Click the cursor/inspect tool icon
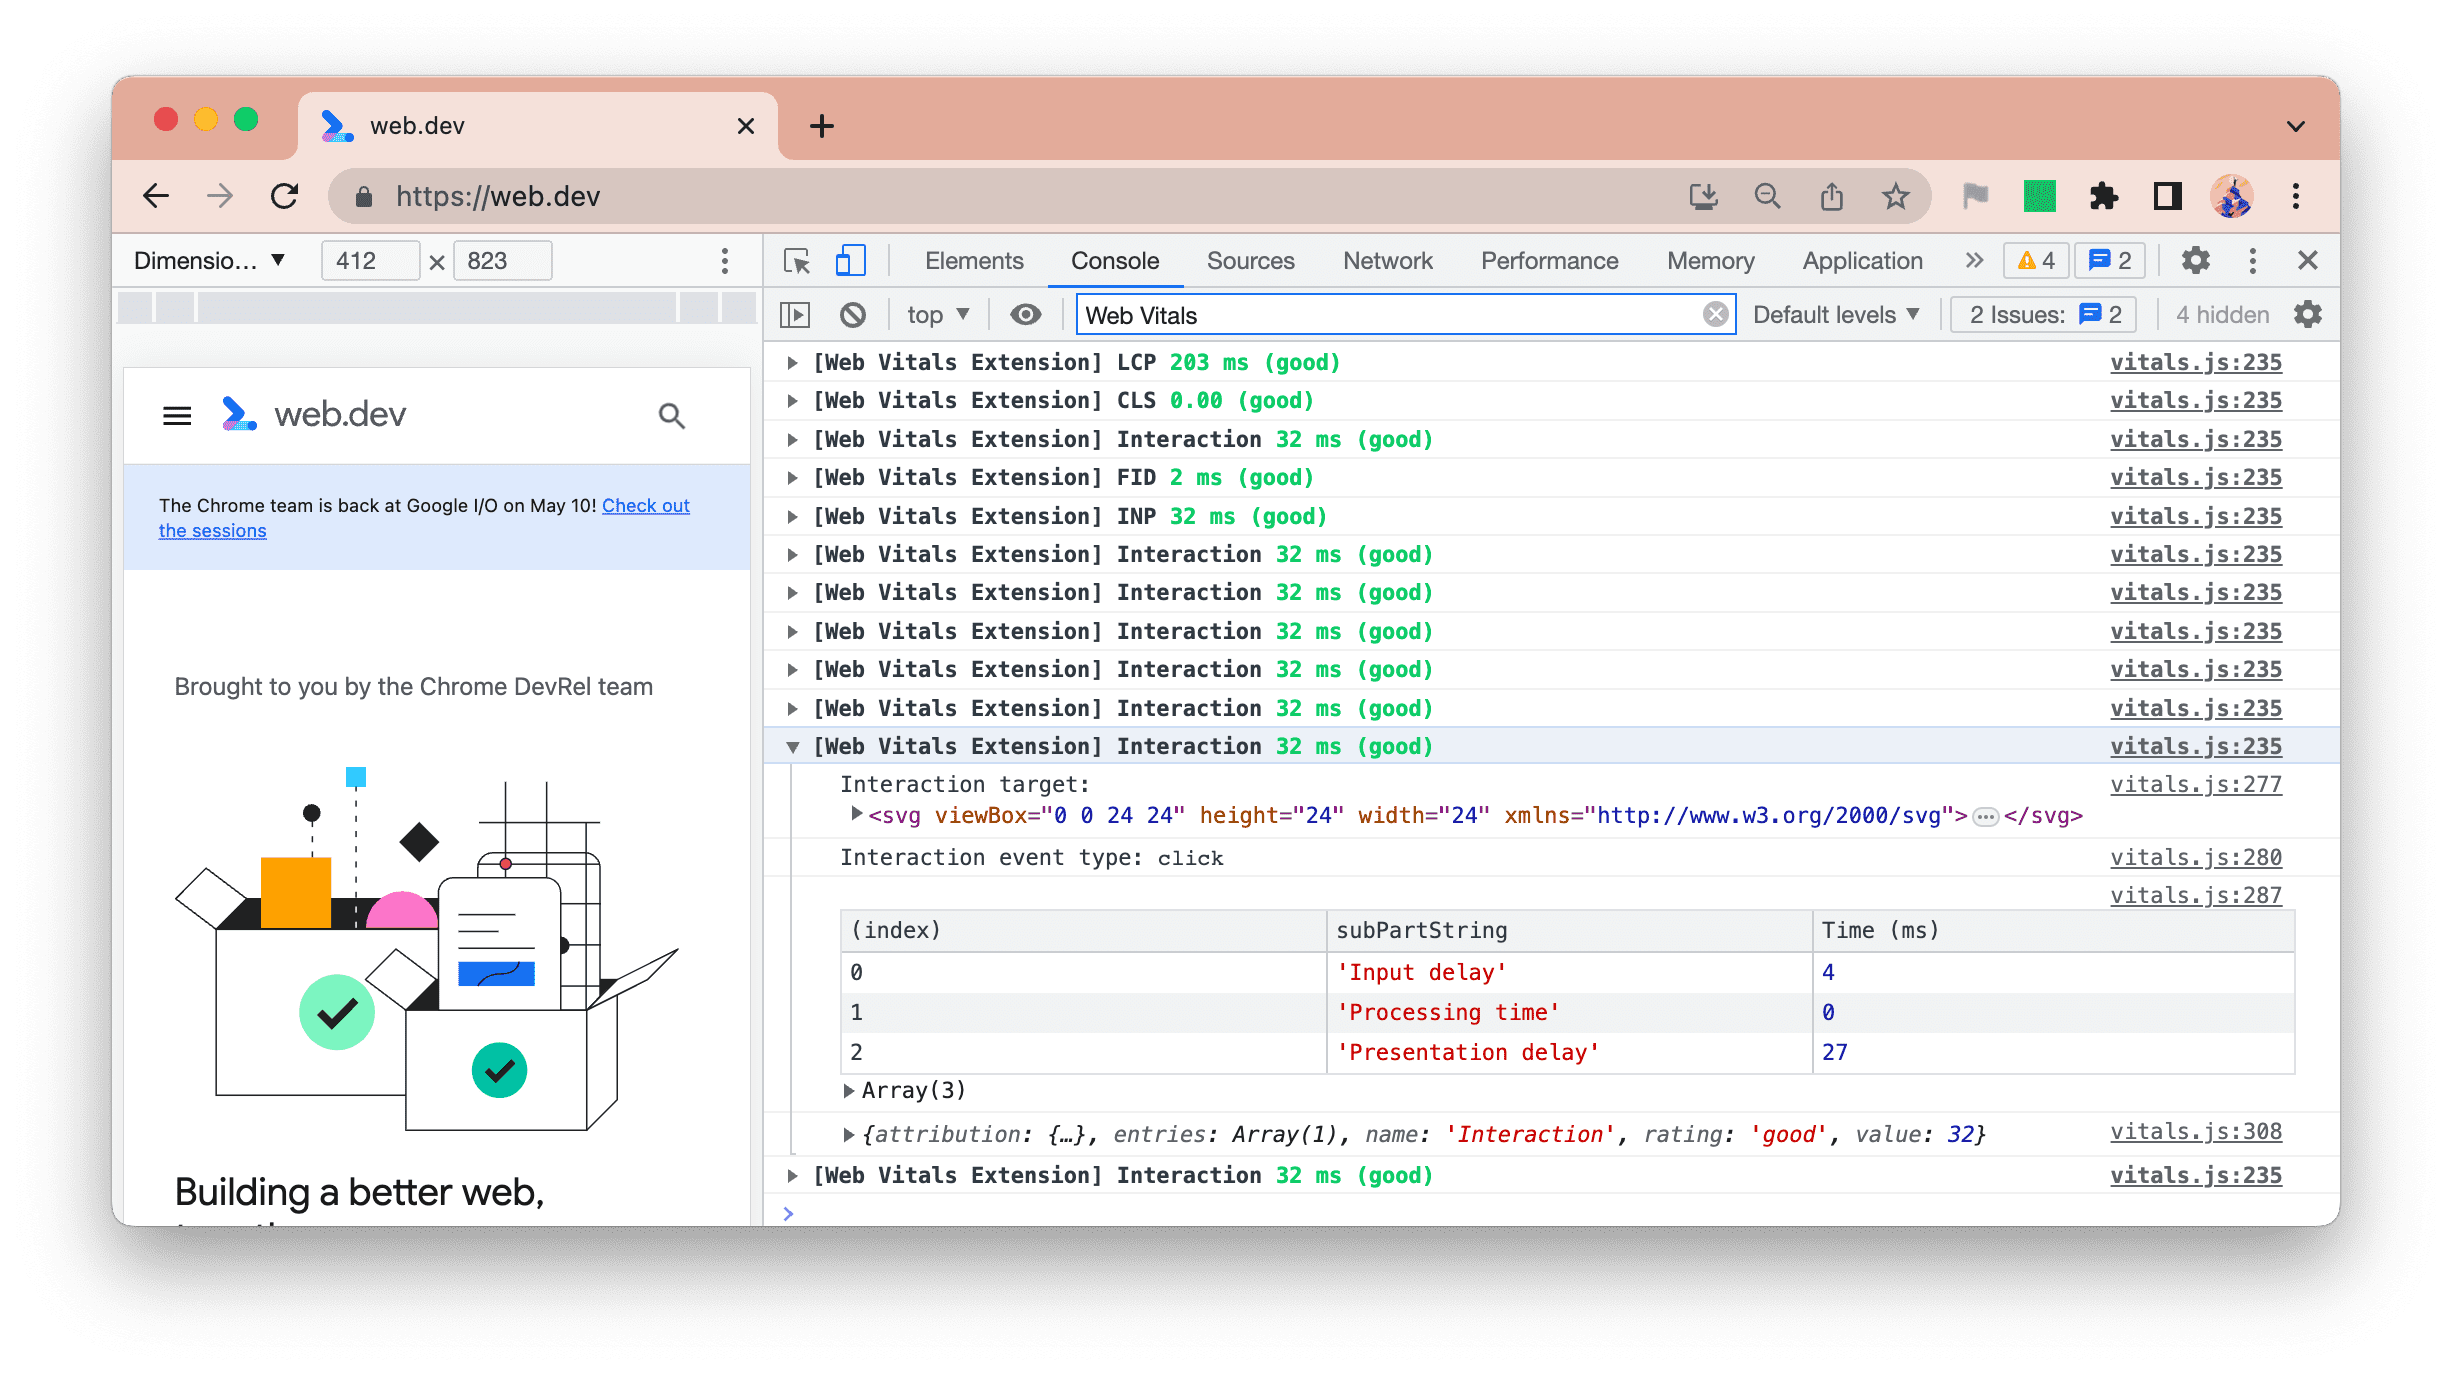 (x=797, y=259)
